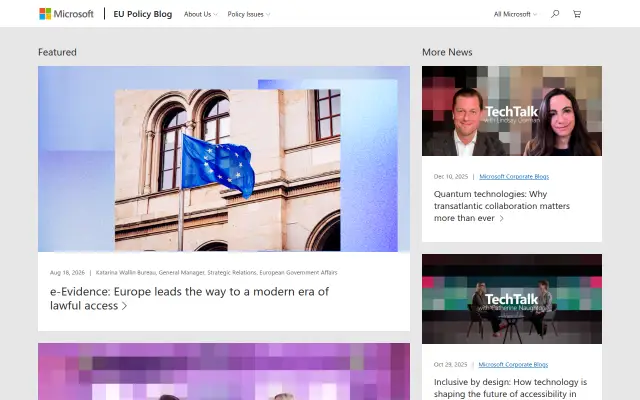Go to EU Policy Blog home

pos(142,14)
